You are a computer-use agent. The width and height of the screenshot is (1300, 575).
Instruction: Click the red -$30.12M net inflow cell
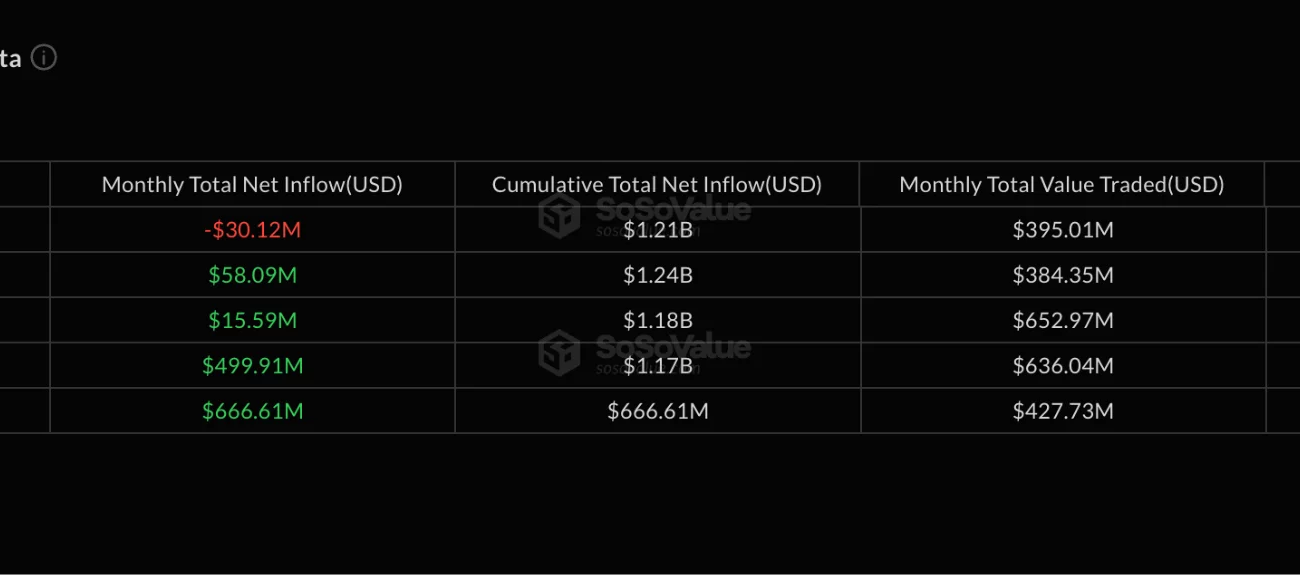252,230
